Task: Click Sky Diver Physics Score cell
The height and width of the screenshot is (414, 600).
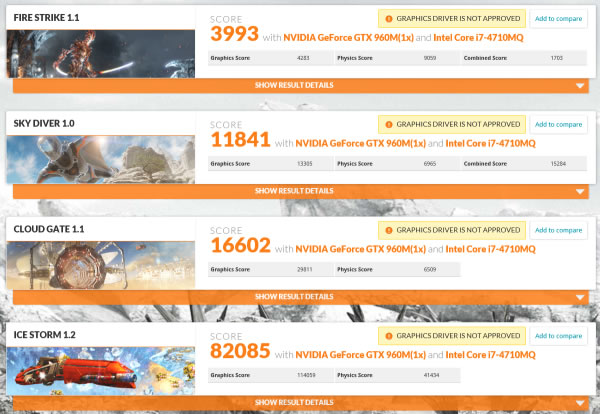Action: (397, 164)
